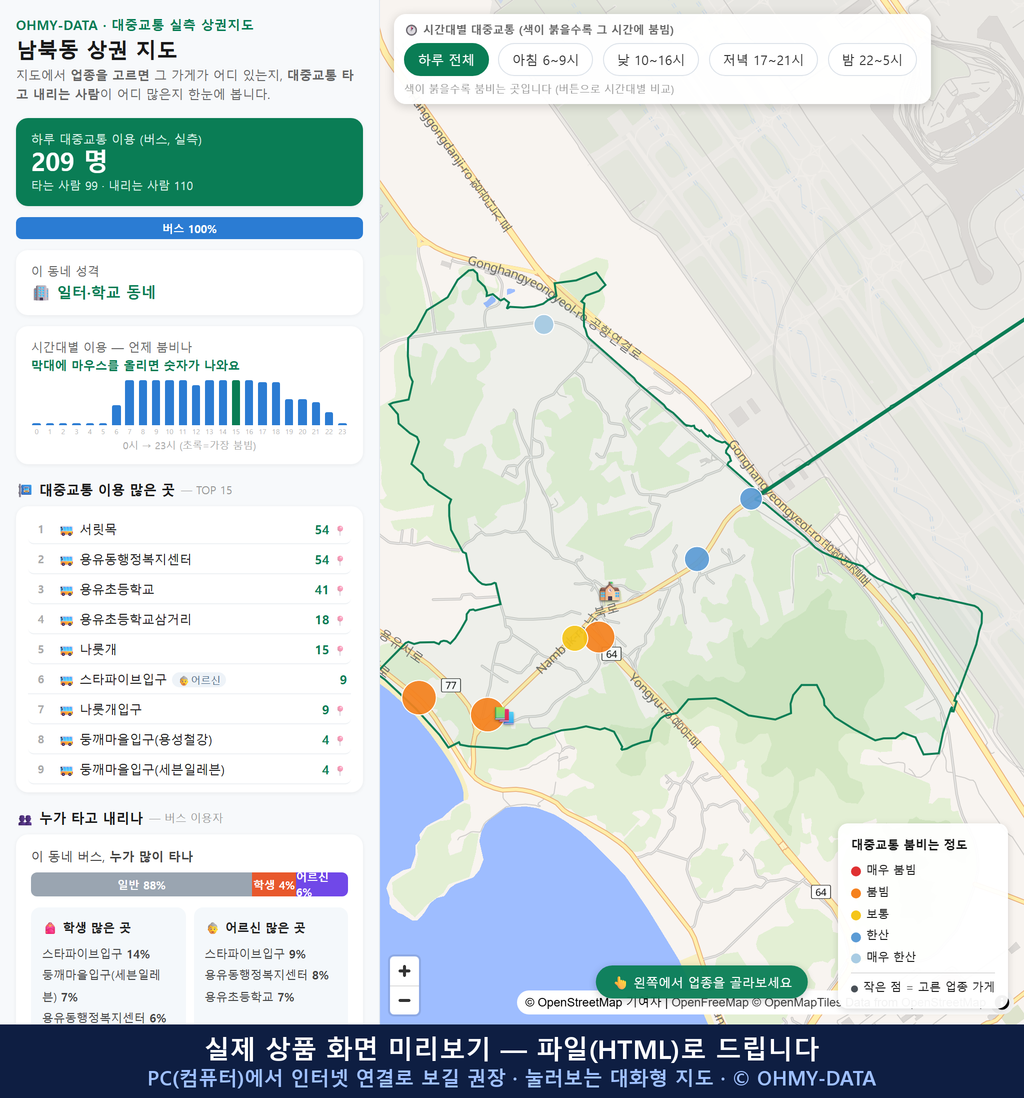Viewport: 1024px width, 1098px height.
Task: Click the blue 한산 legend dot
Action: point(855,936)
